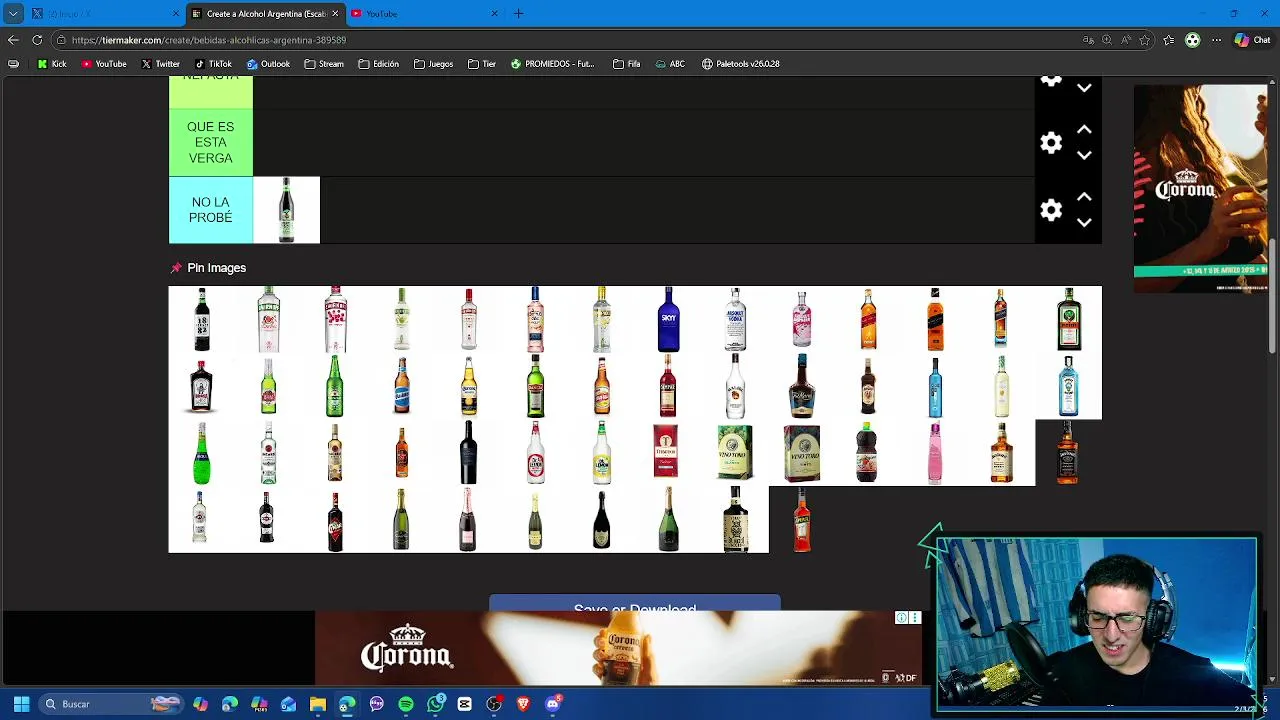Open OBS Studio from the taskbar
This screenshot has width=1280, height=720.
494,704
